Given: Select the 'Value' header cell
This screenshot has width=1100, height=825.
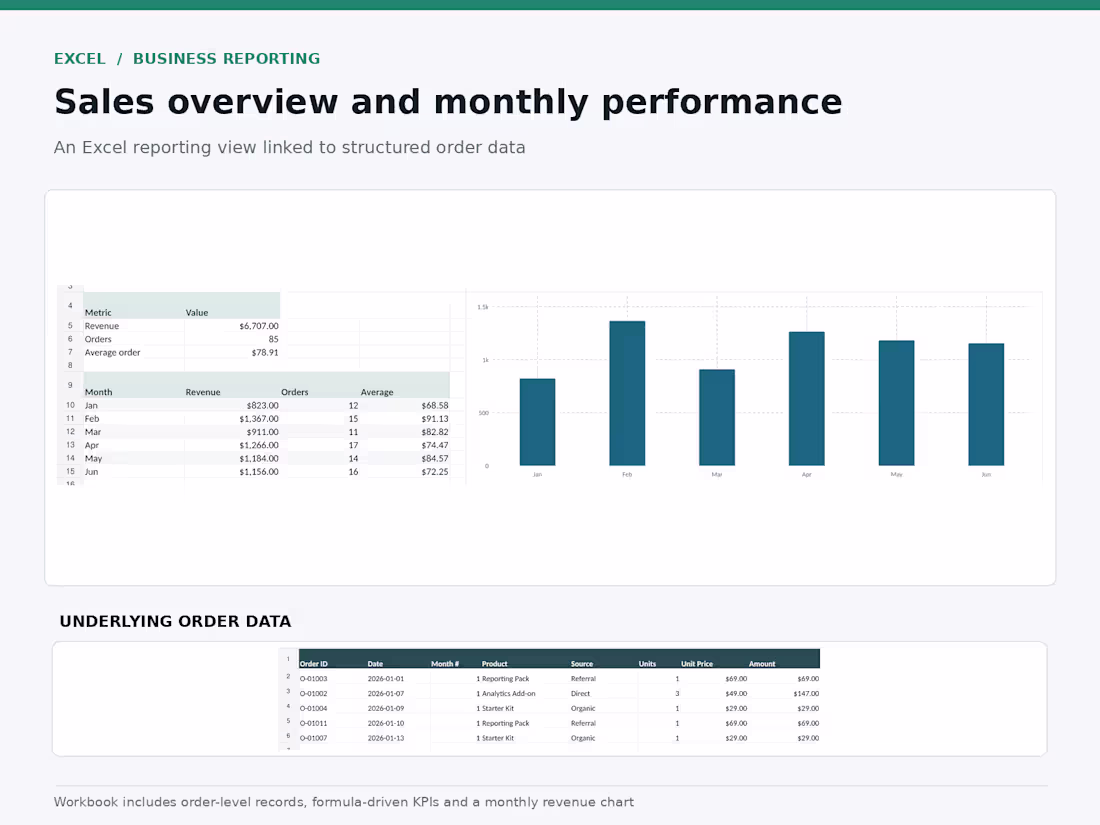Looking at the screenshot, I should point(232,306).
